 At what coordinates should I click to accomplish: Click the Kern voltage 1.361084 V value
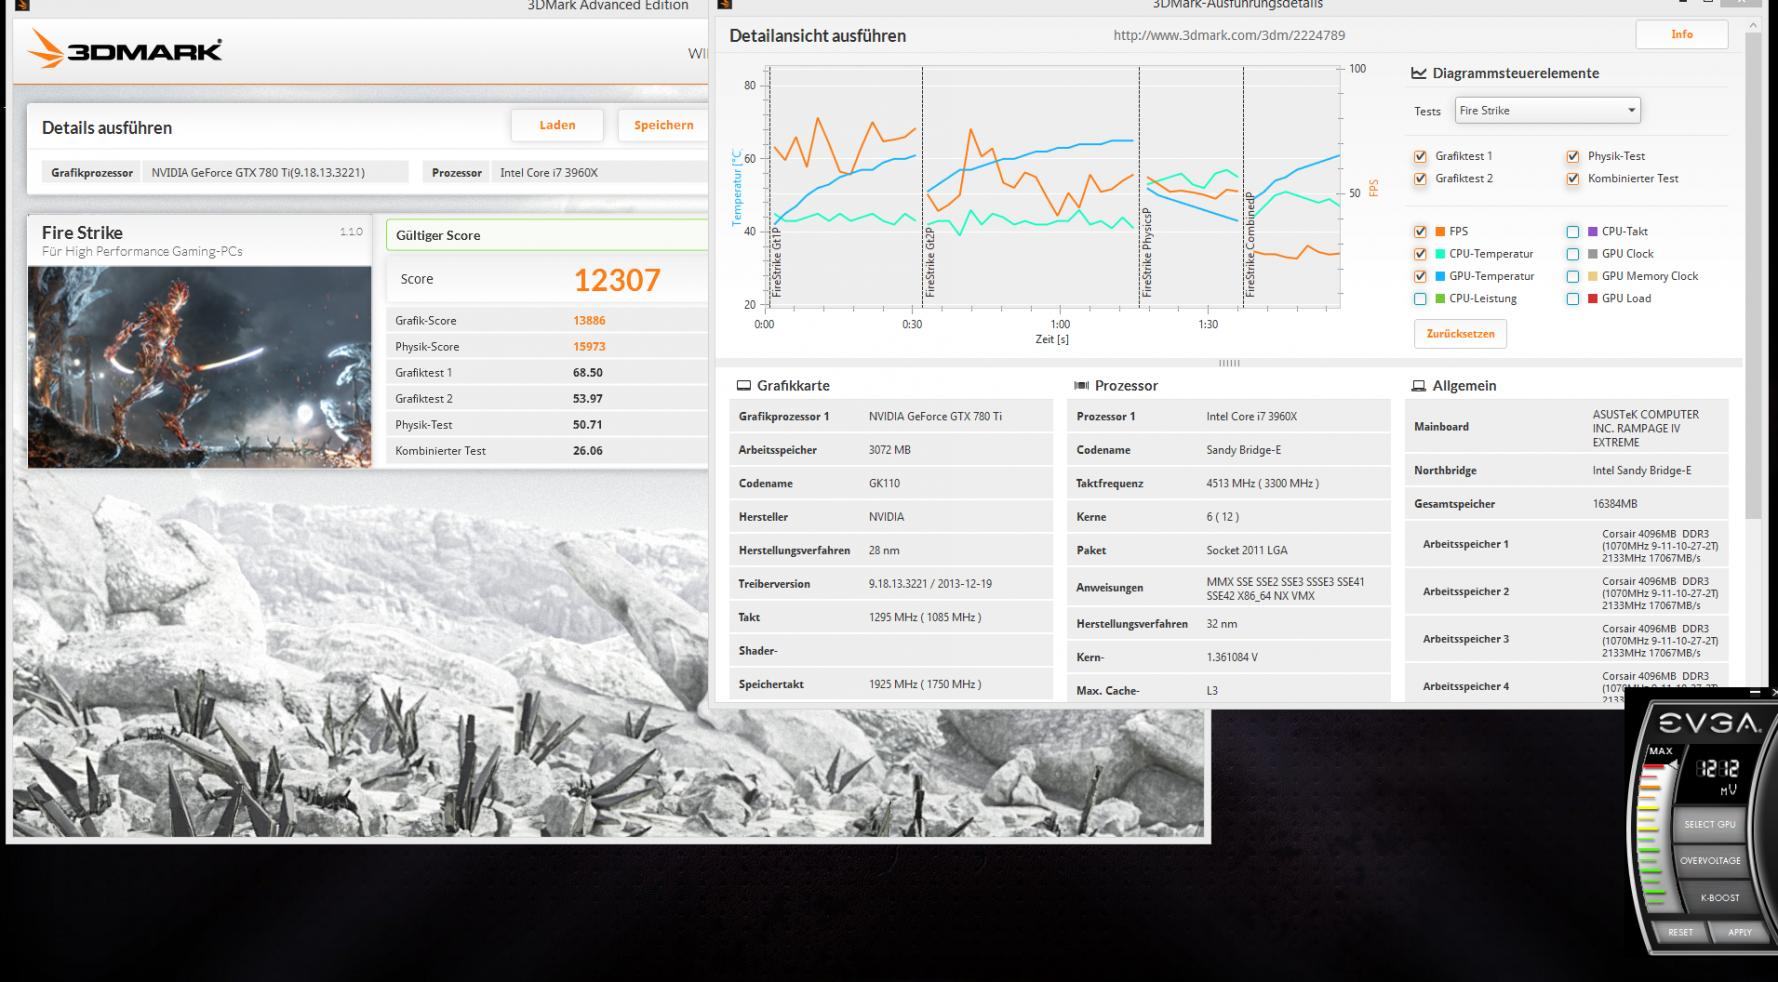pos(1232,658)
